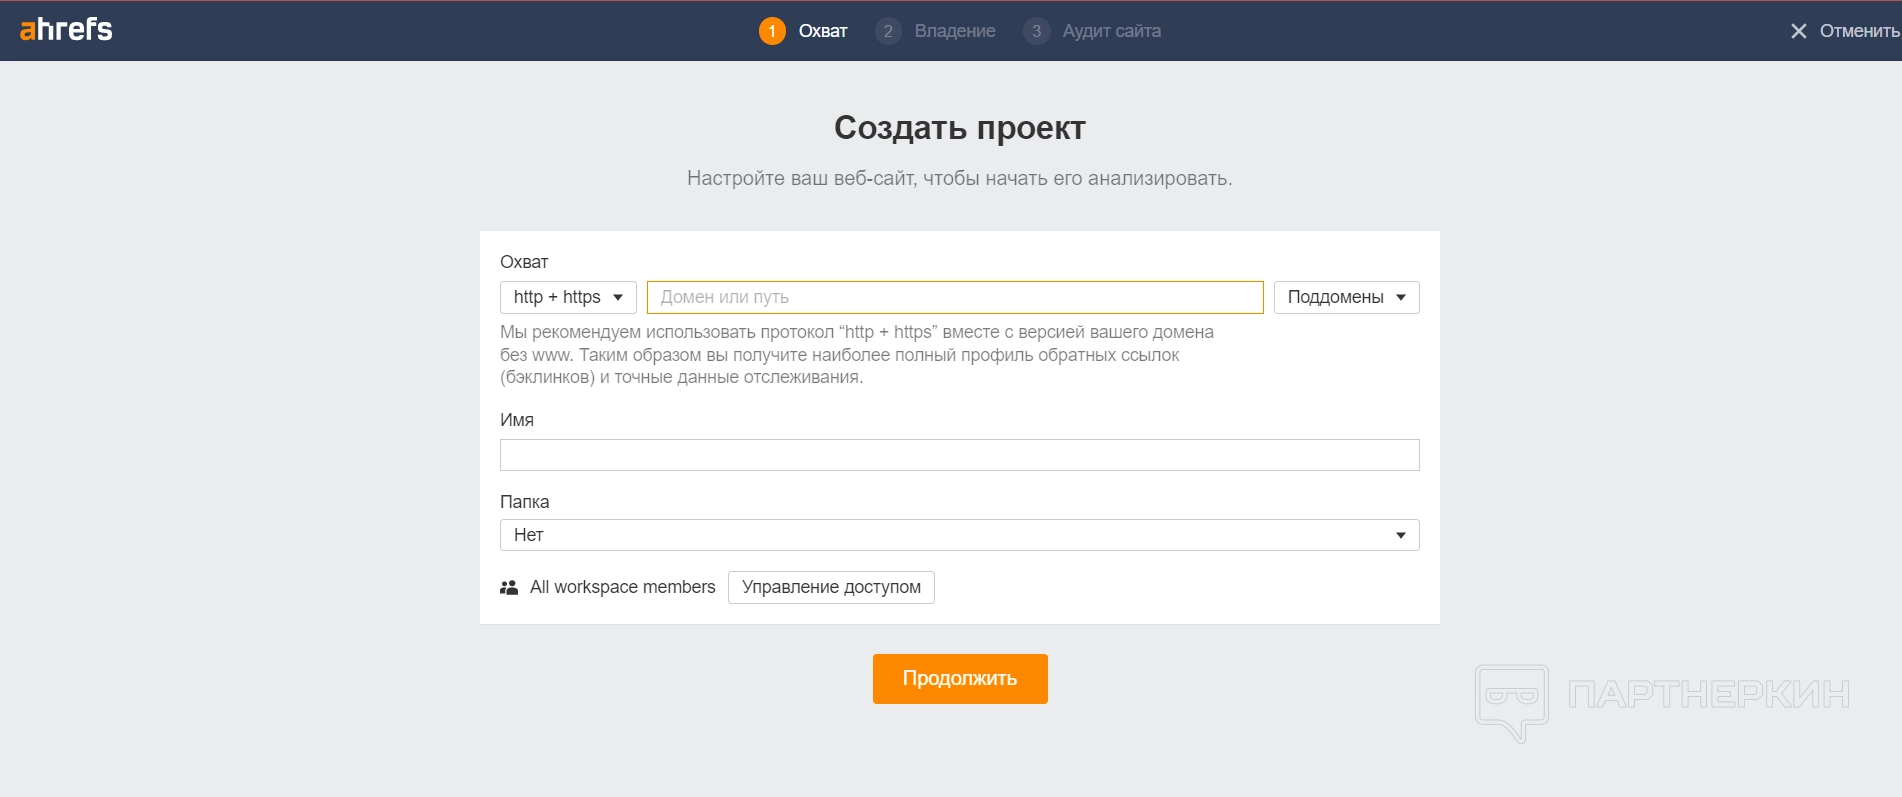1902x797 pixels.
Task: Click the Партнеркин watermark speech-bubble icon
Action: pyautogui.click(x=1512, y=700)
